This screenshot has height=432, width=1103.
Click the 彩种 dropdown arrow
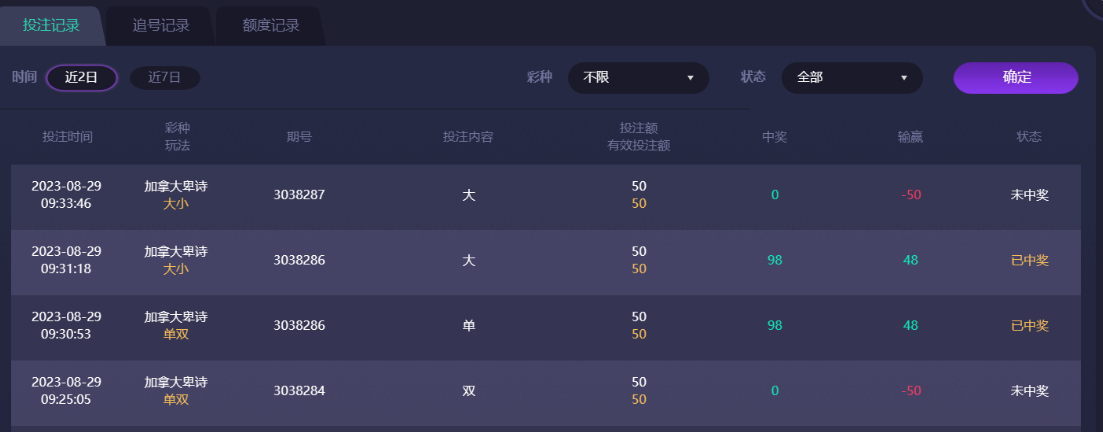point(690,77)
